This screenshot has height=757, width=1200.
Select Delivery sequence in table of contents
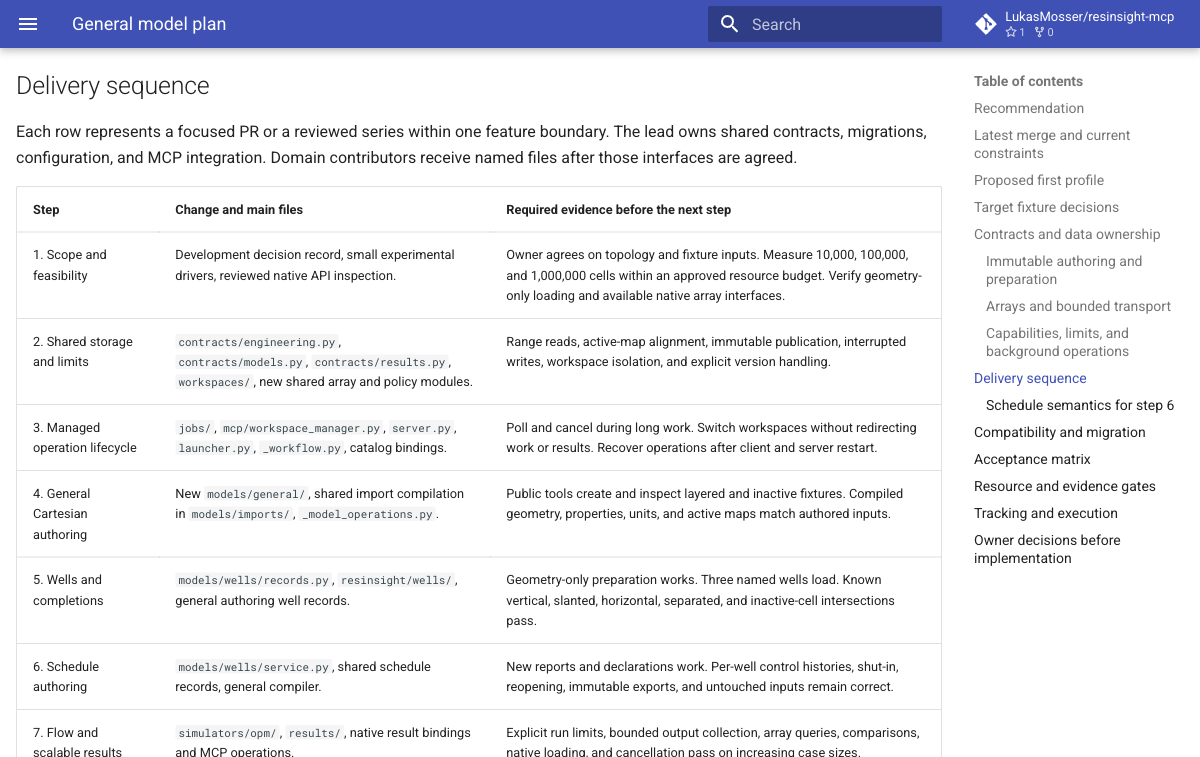pos(1030,378)
